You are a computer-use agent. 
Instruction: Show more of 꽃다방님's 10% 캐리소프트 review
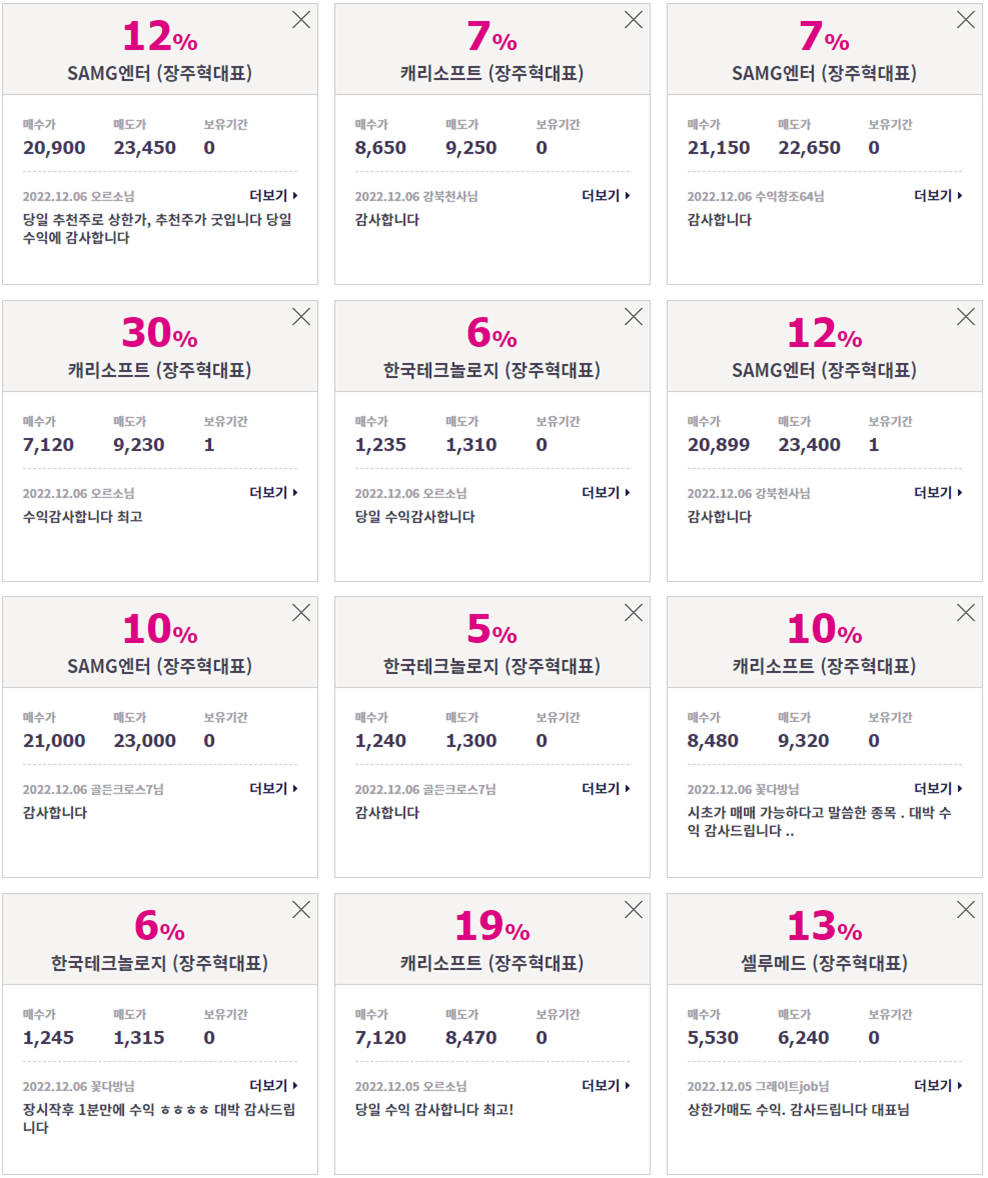(938, 788)
